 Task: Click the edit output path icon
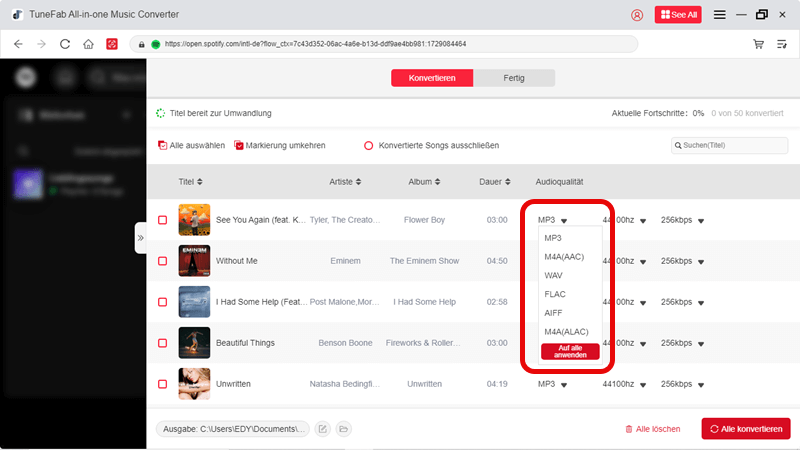coord(322,429)
